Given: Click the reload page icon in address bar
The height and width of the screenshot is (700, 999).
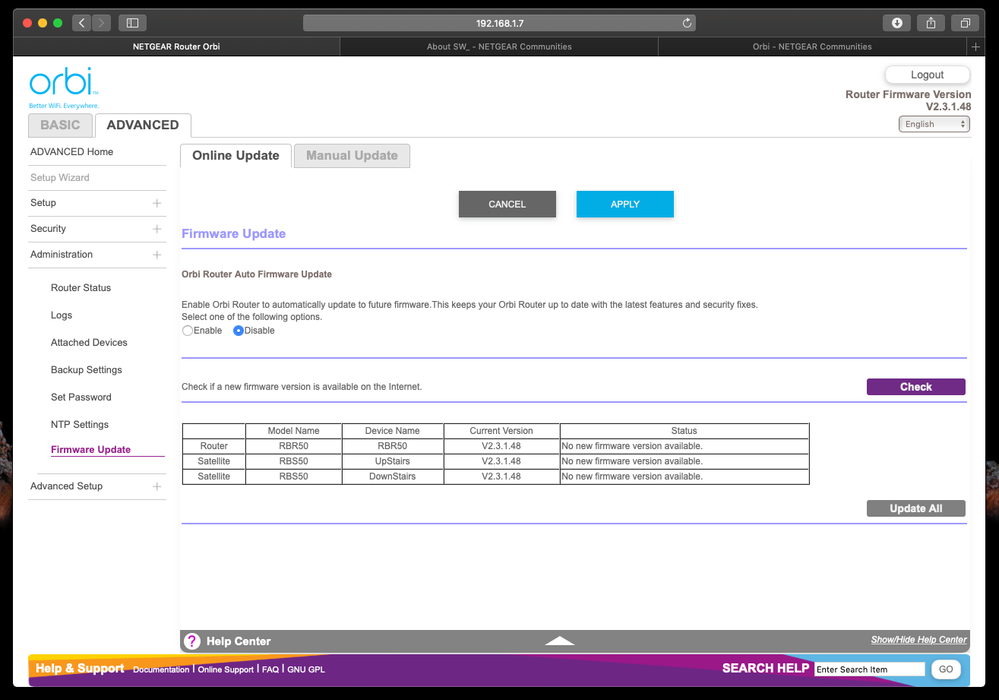Looking at the screenshot, I should (687, 23).
